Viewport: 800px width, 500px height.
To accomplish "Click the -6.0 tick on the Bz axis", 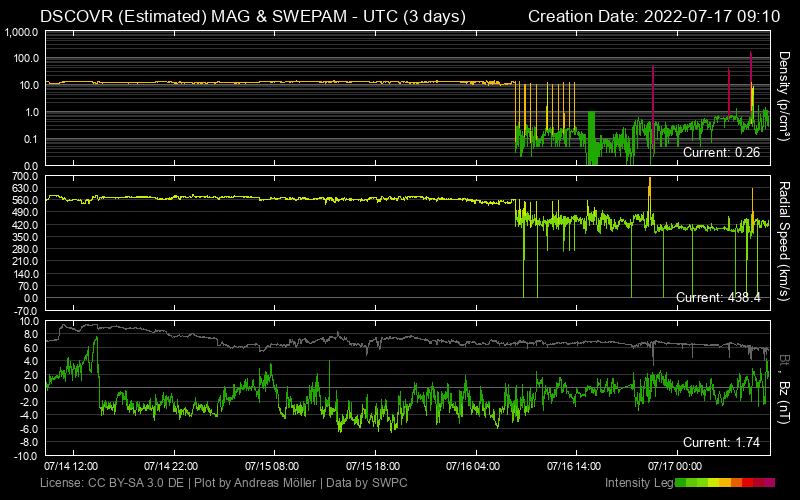I will coord(28,429).
